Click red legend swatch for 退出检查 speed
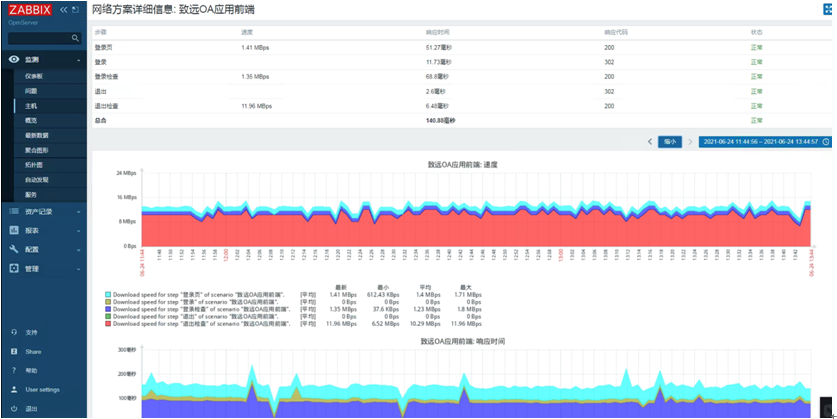The width and height of the screenshot is (837, 419). click(x=108, y=324)
